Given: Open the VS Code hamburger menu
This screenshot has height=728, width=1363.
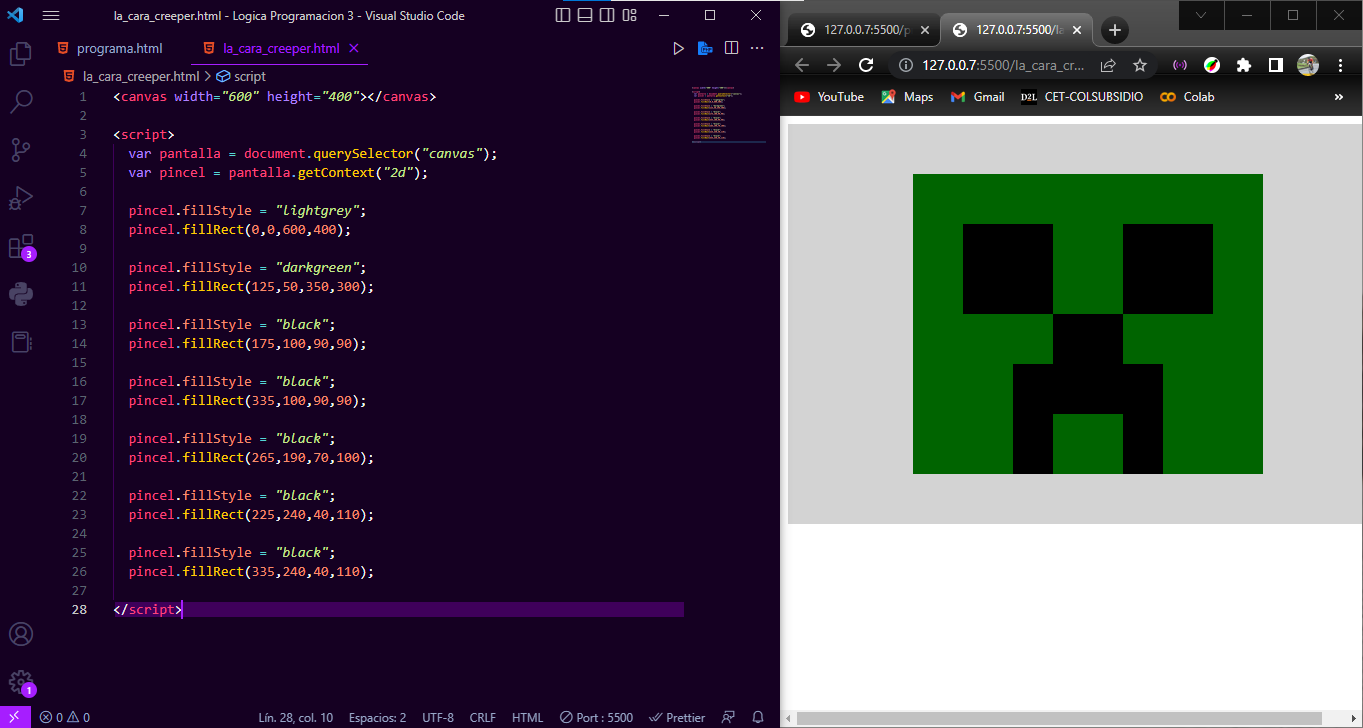Looking at the screenshot, I should click(x=51, y=16).
